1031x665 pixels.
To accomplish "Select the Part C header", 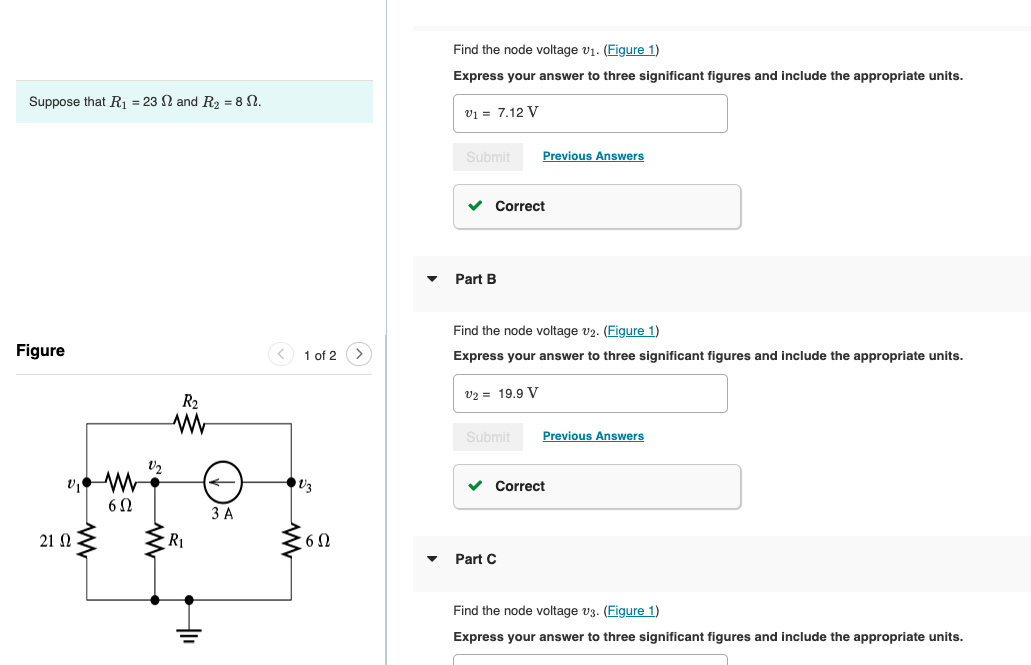I will coord(475,560).
